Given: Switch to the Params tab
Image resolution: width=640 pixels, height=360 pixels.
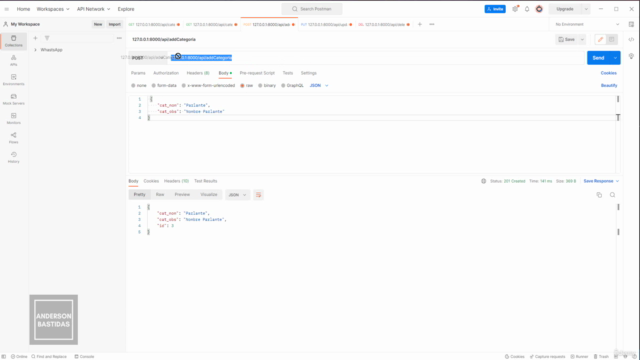Looking at the screenshot, I should tap(138, 73).
